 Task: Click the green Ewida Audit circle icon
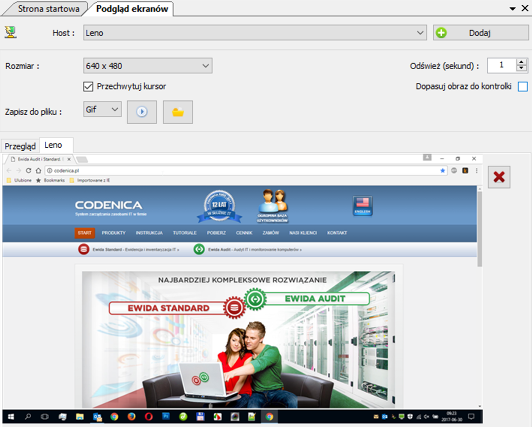199,249
